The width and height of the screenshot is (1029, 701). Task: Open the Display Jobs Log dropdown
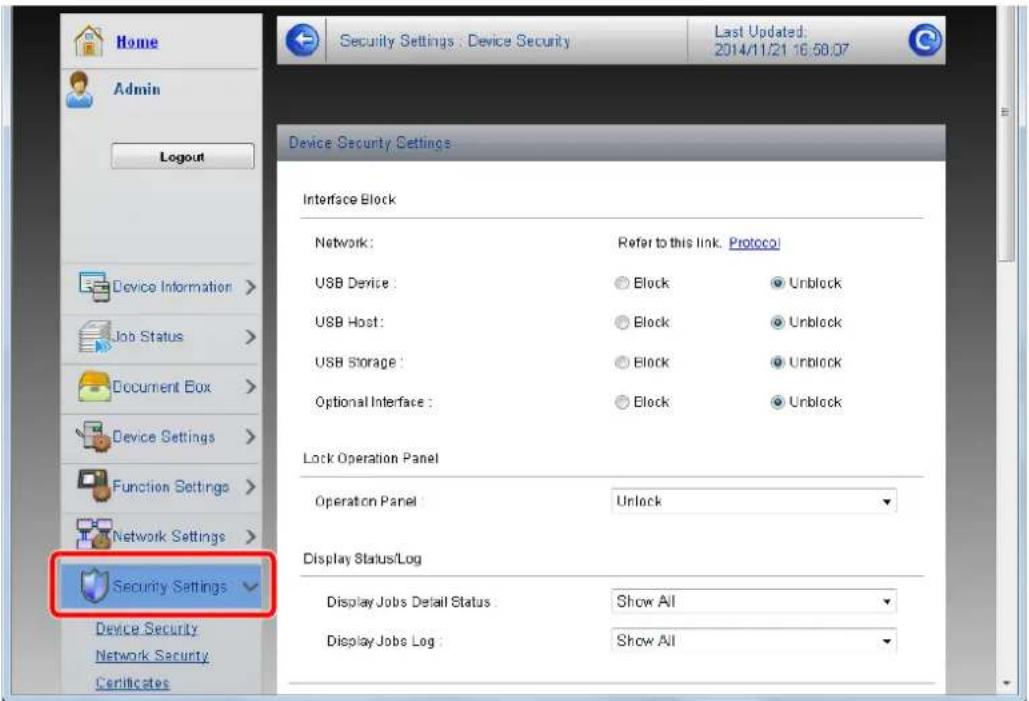(x=753, y=641)
